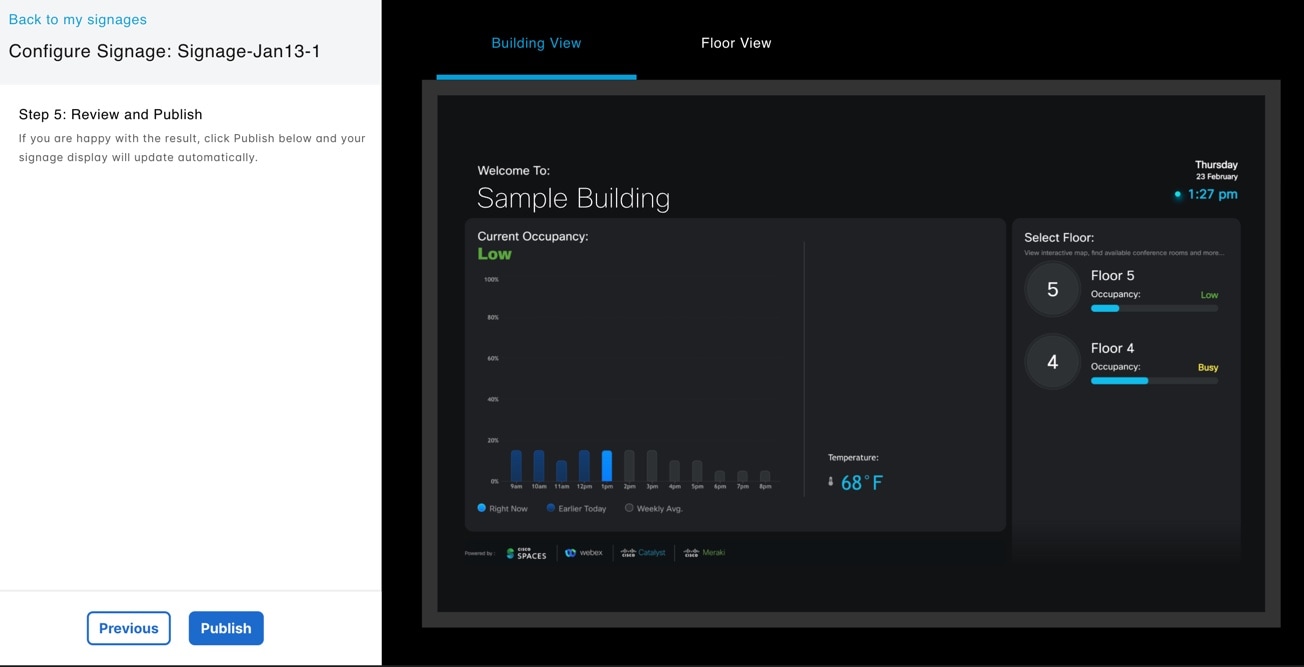Click the 11am occupancy bar

pyautogui.click(x=562, y=471)
